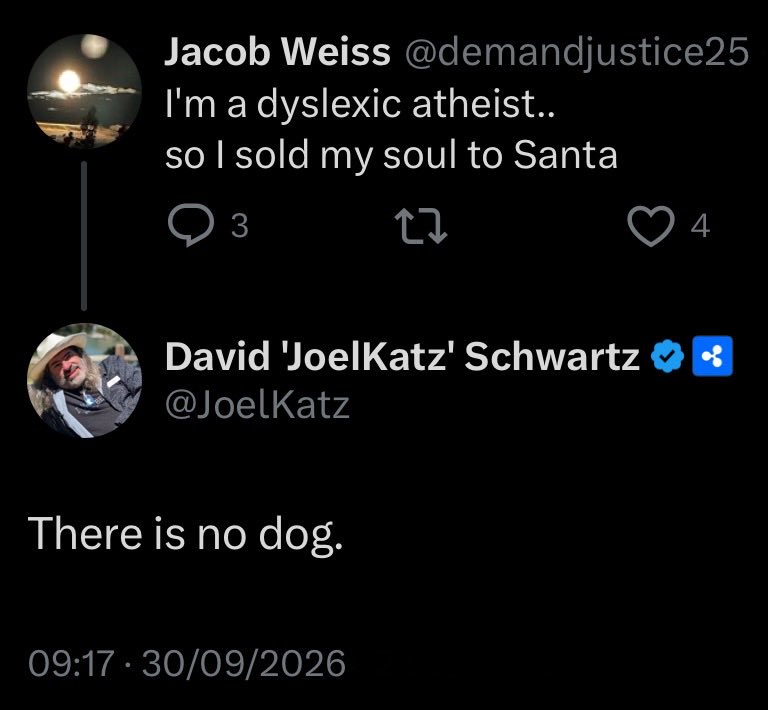Viewport: 768px width, 710px height.
Task: Click the blue verified checkmark badge
Action: (667, 356)
